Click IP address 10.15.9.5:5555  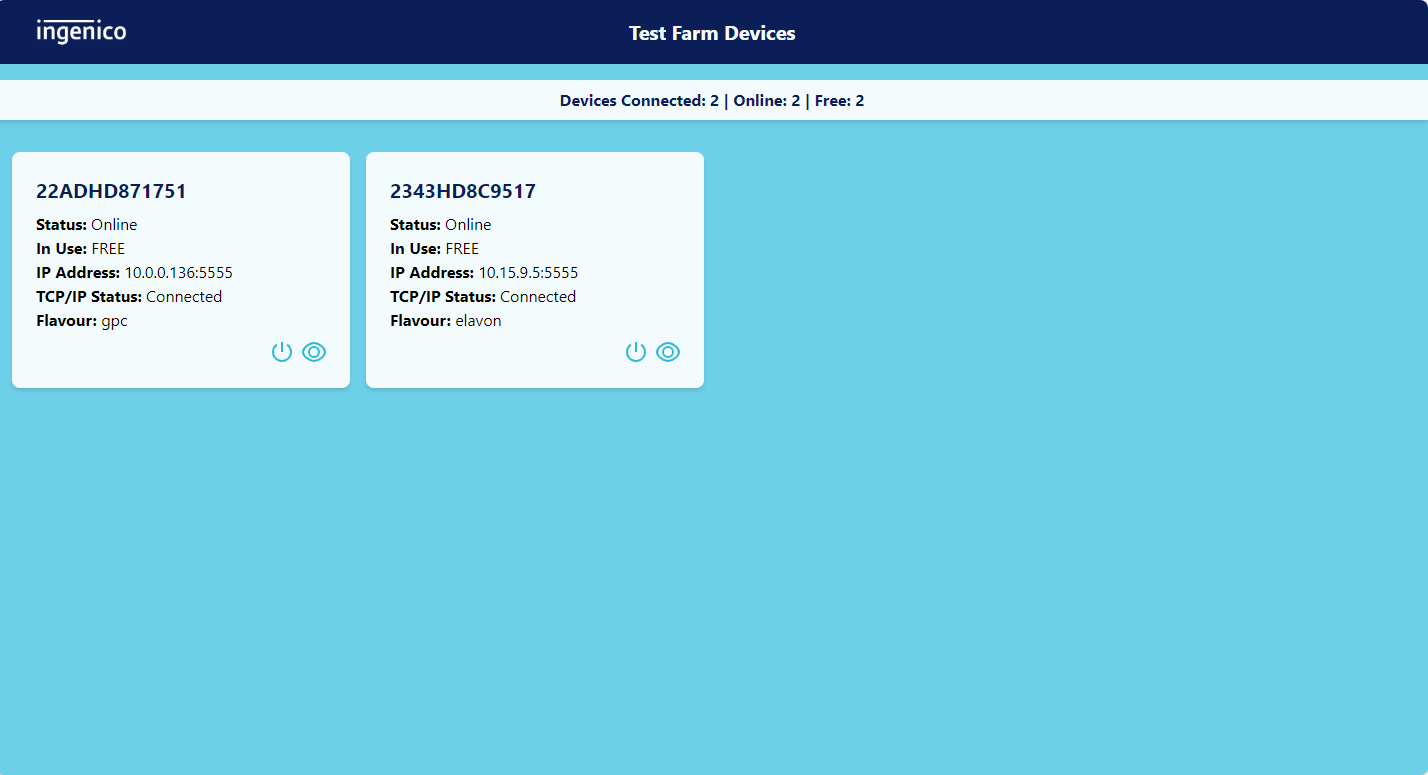528,273
